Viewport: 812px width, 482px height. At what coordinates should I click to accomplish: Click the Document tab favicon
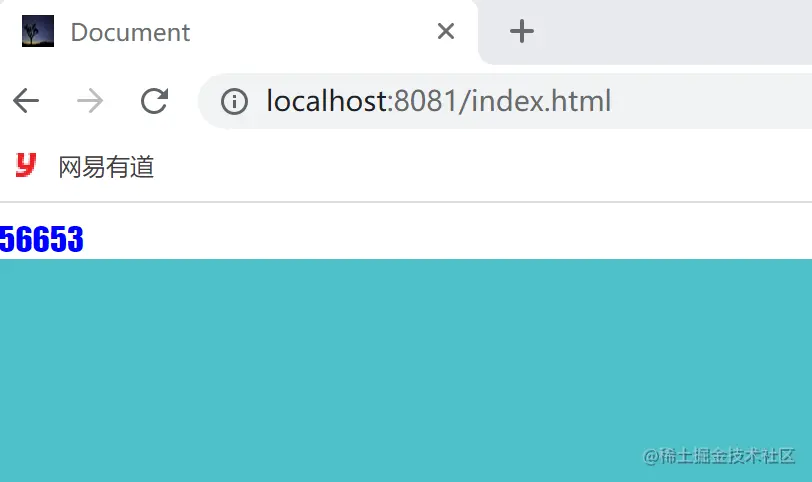(x=38, y=31)
